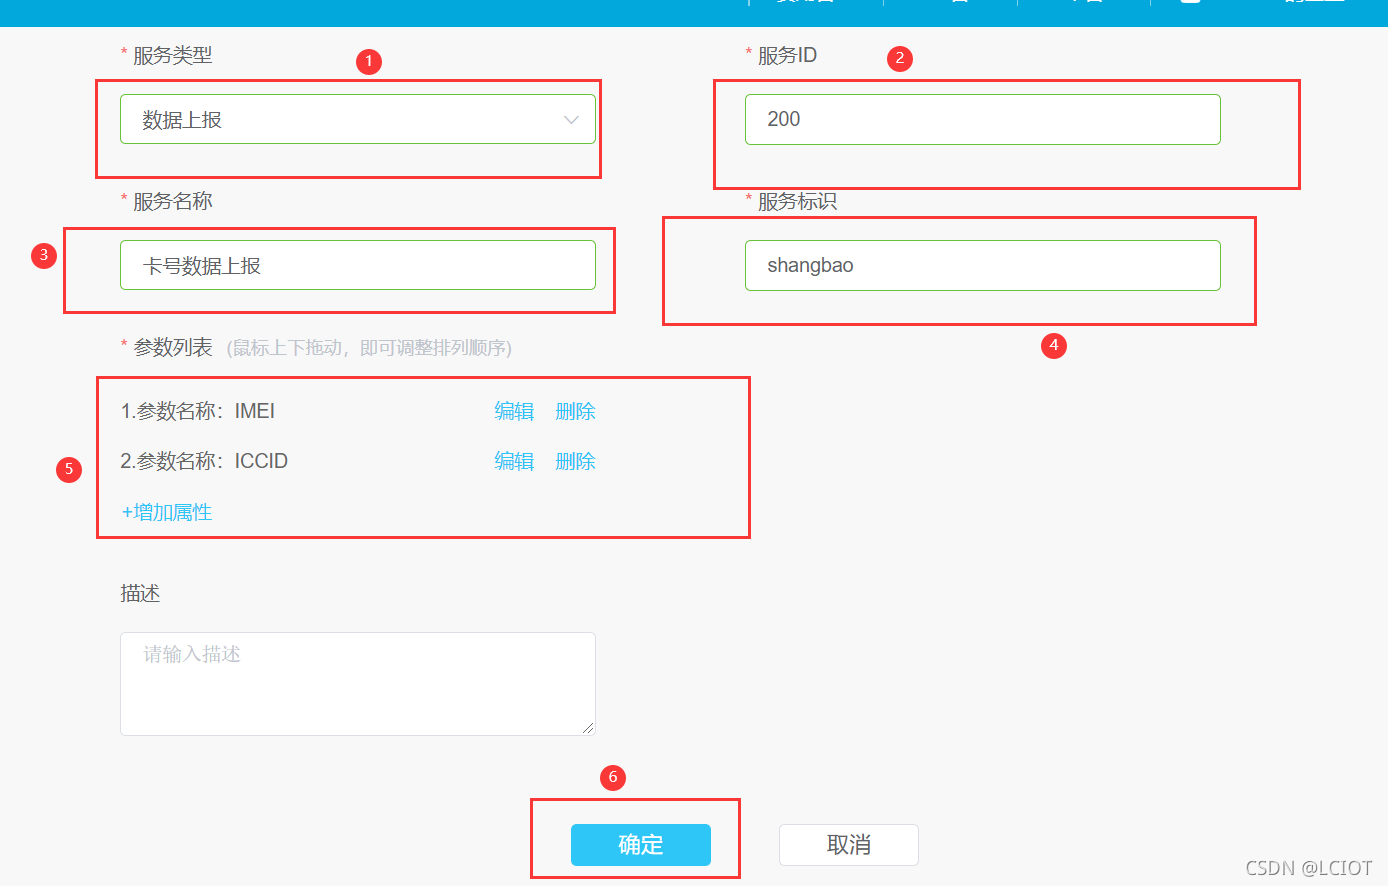This screenshot has height=886, width=1388.
Task: Click the 服务类型 field label
Action: pos(172,56)
